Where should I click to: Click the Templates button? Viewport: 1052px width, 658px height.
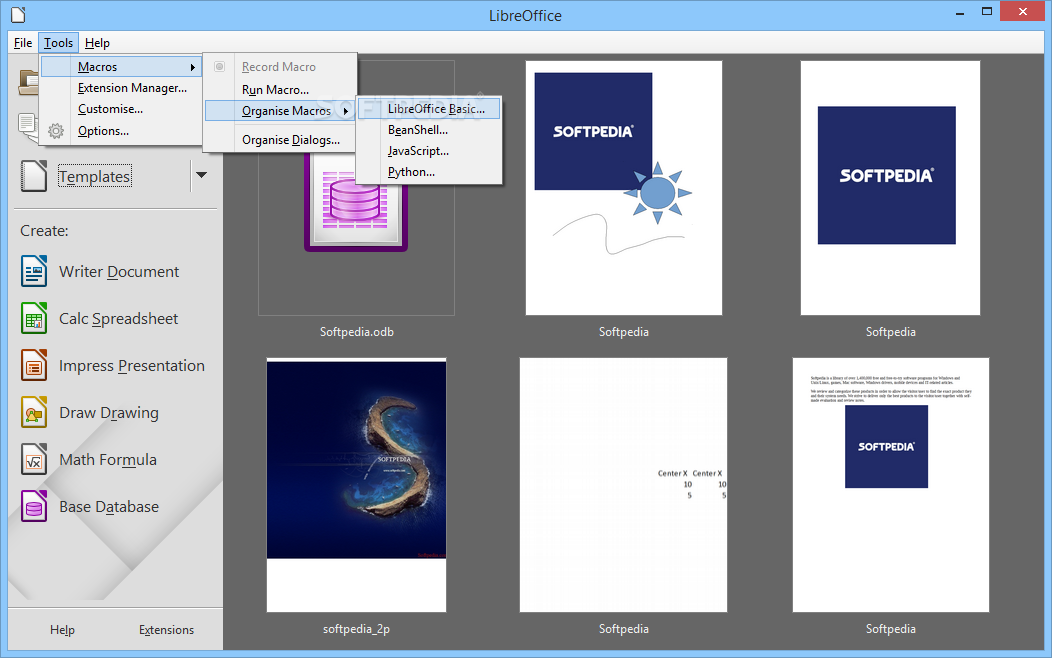(x=95, y=176)
